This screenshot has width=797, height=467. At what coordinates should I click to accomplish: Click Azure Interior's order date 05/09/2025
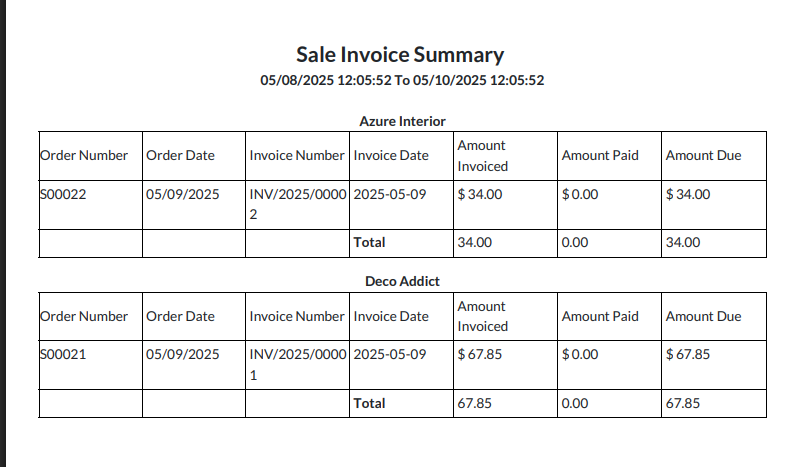pyautogui.click(x=182, y=195)
